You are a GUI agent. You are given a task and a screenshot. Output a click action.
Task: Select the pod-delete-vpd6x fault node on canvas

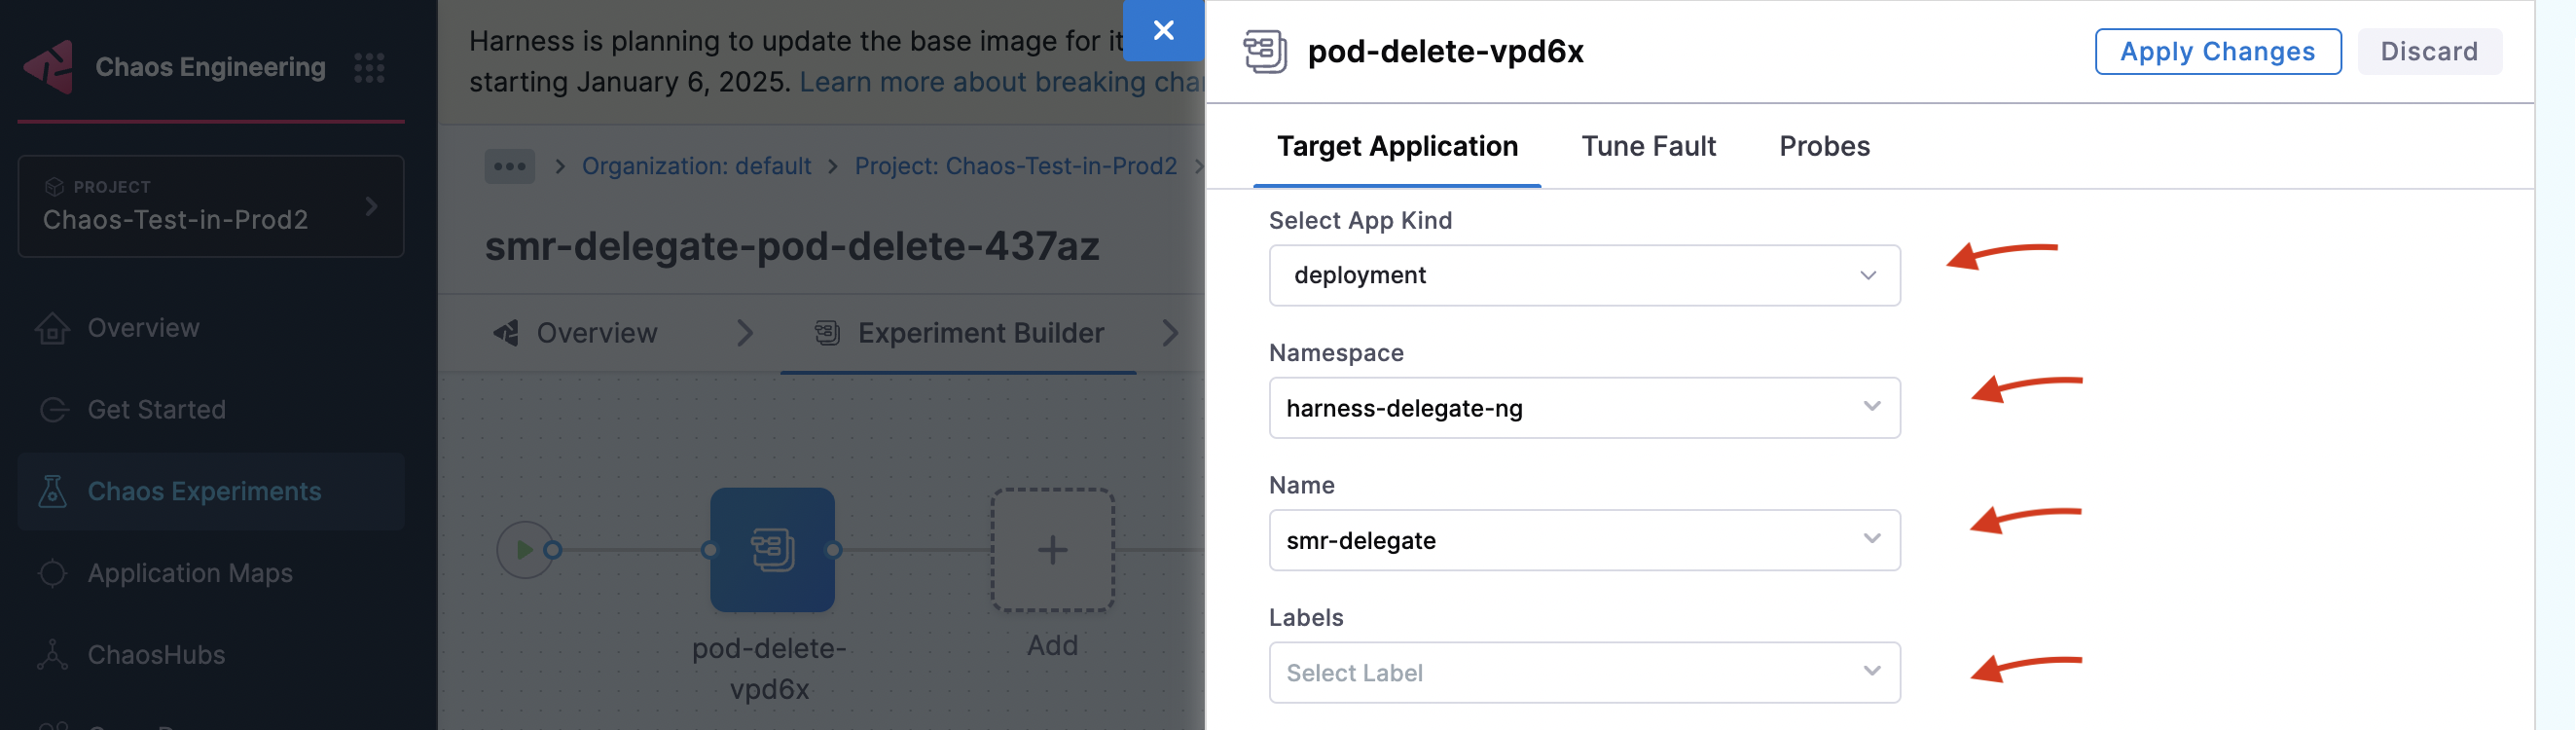772,550
